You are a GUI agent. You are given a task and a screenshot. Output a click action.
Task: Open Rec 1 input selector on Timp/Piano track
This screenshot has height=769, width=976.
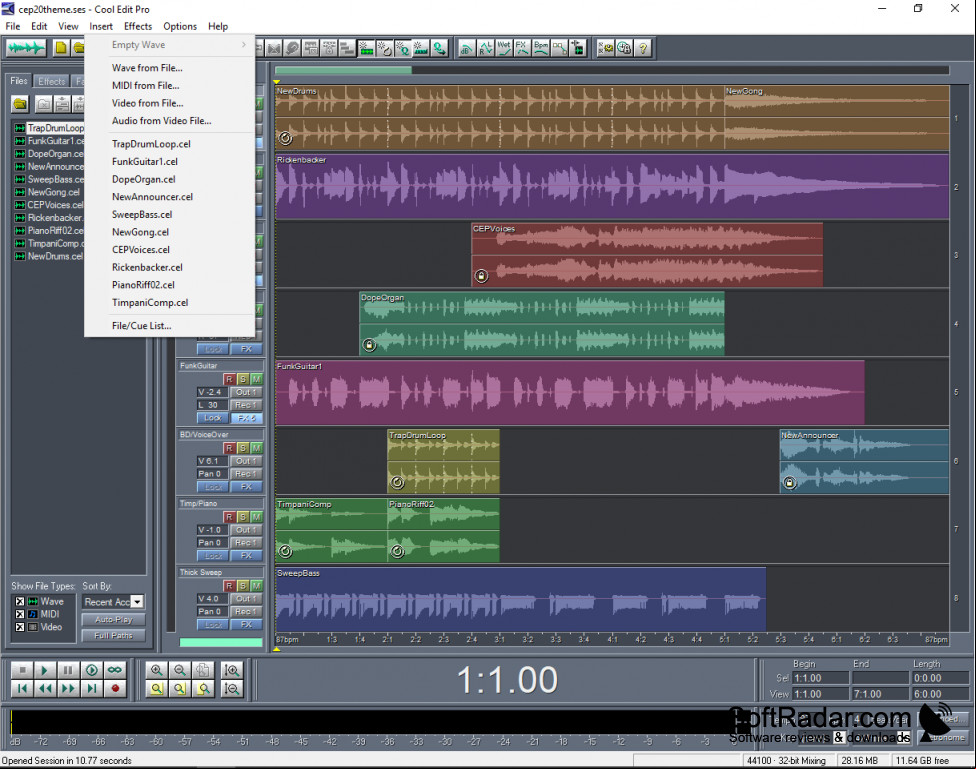tap(246, 542)
